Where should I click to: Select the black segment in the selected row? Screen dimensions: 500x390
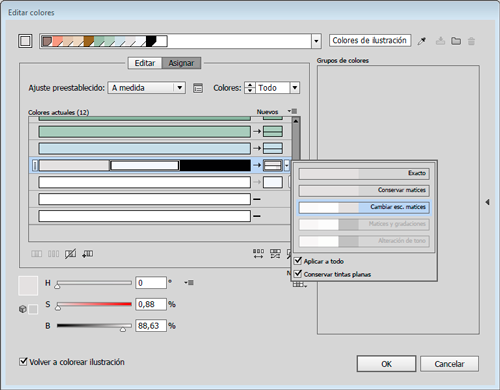[x=215, y=165]
